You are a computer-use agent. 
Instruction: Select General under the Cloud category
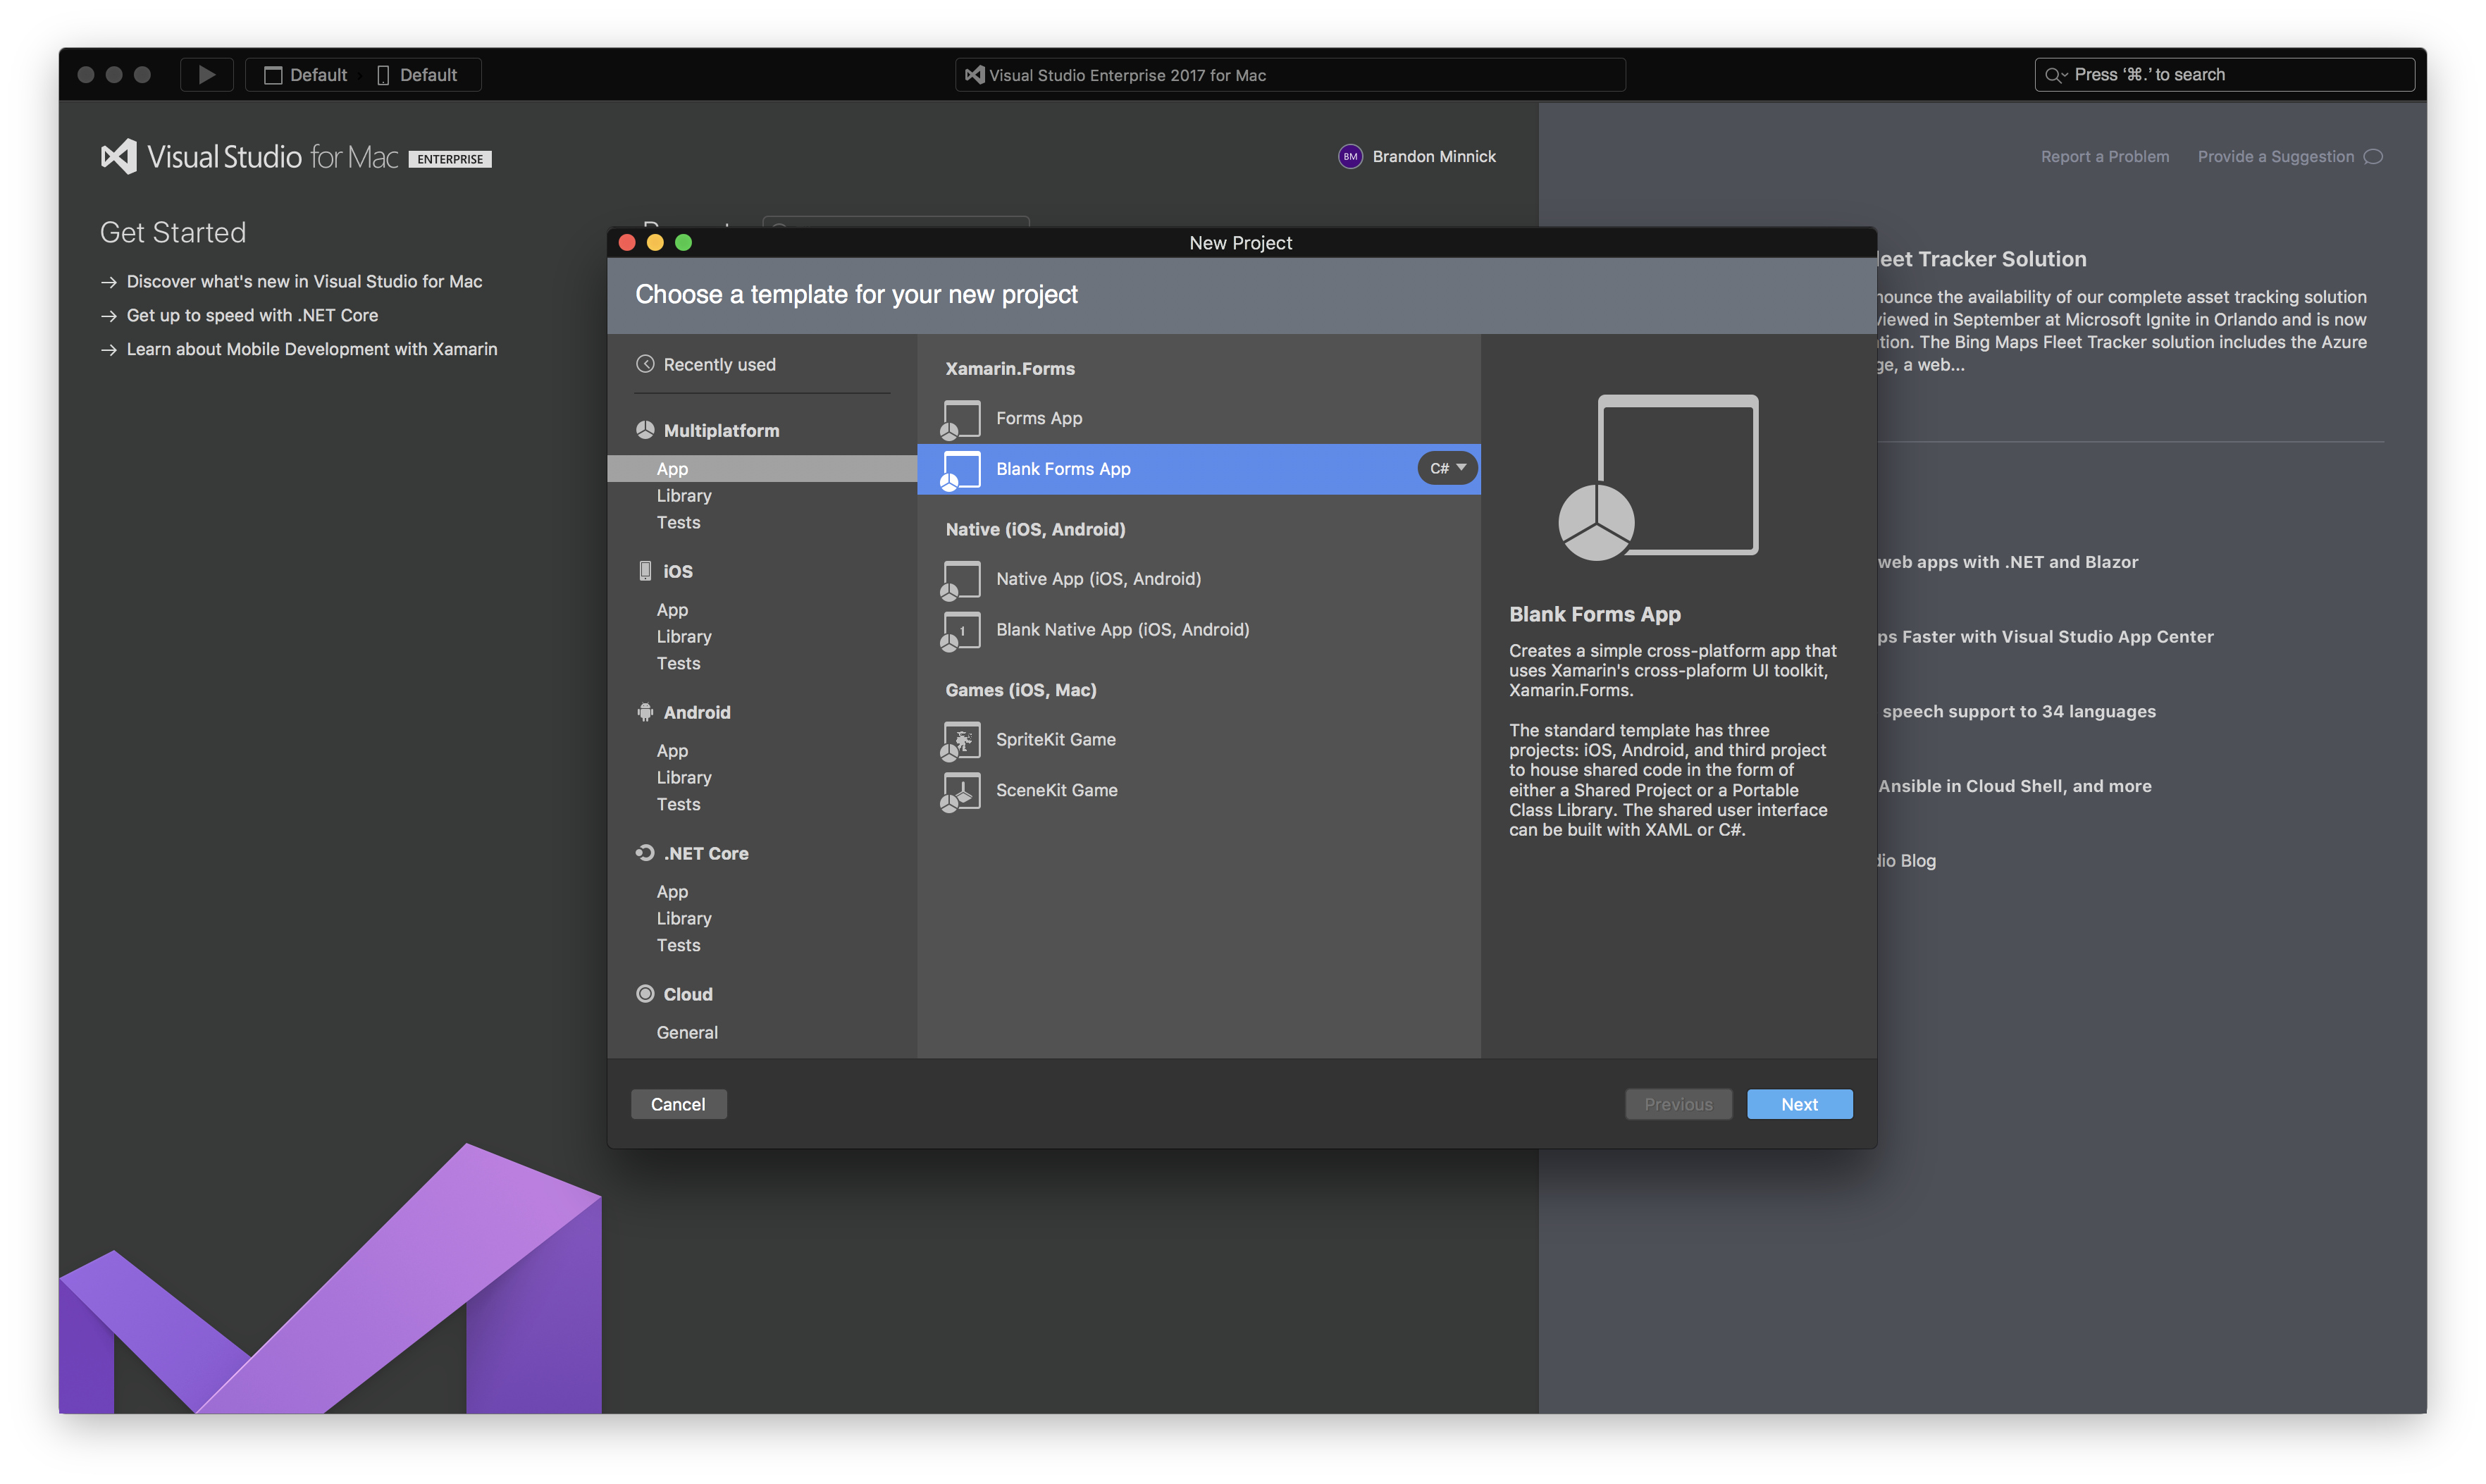[687, 1032]
